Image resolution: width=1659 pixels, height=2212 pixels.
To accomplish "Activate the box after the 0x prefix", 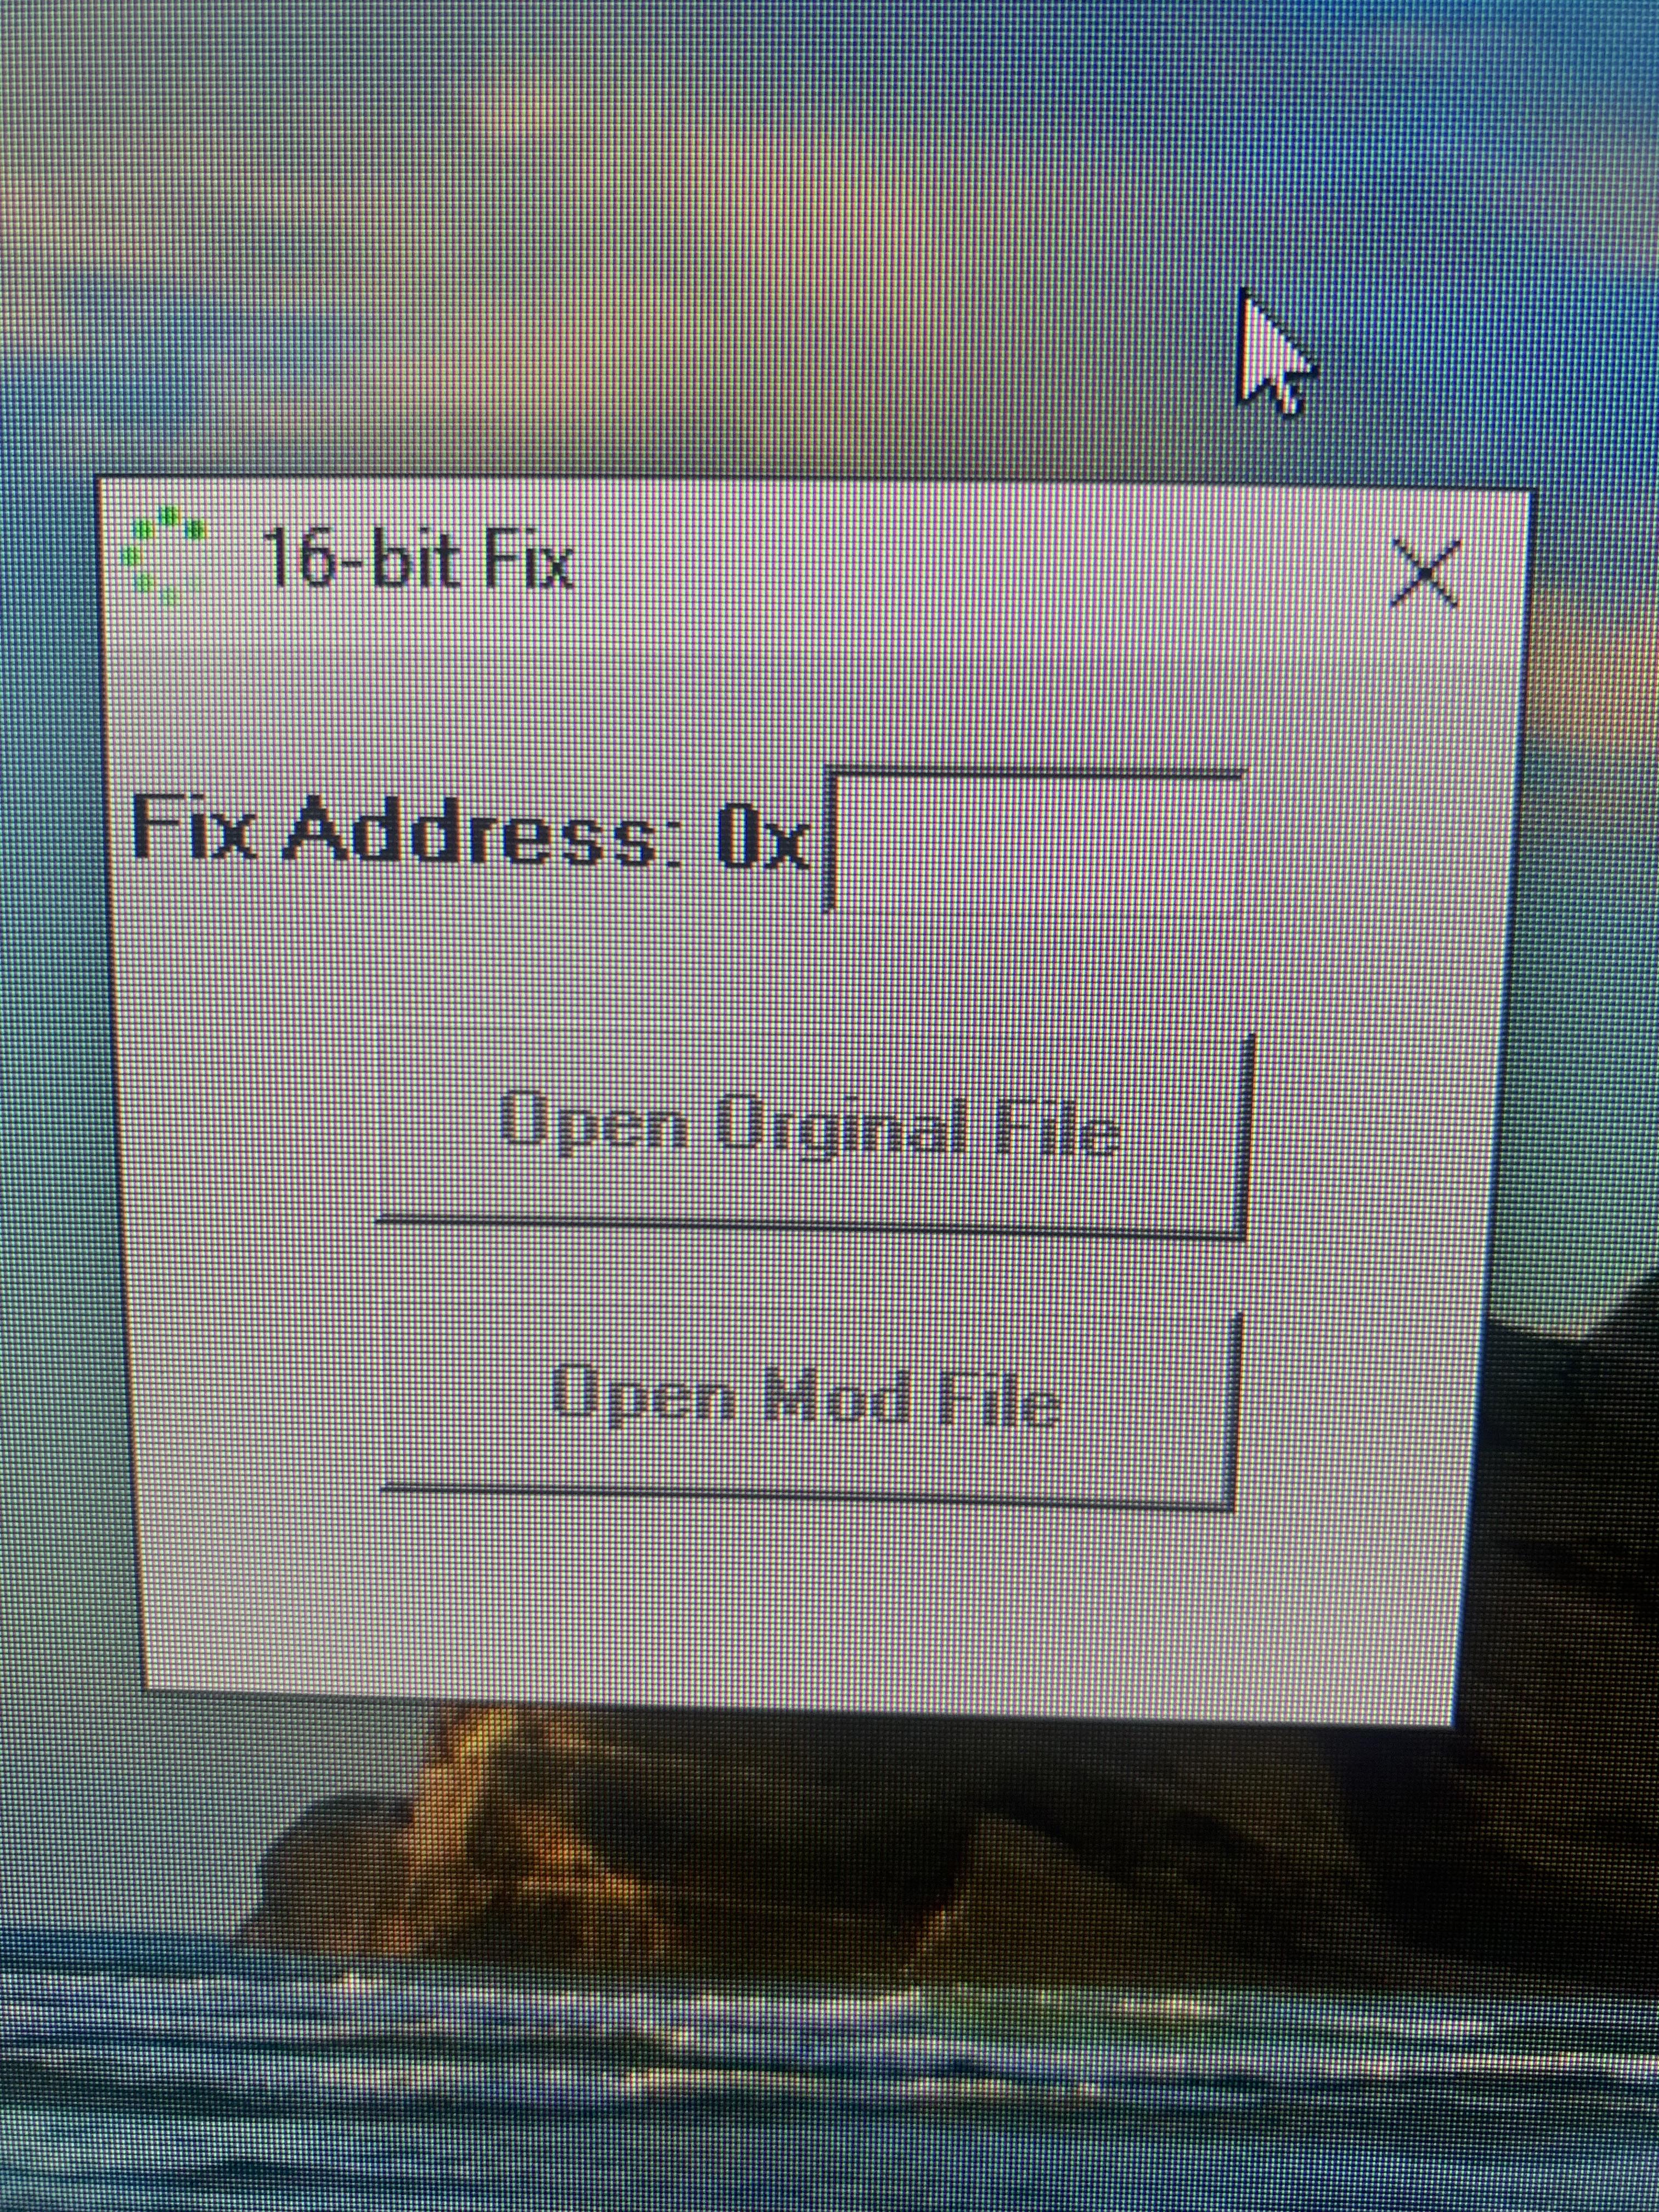I will tap(1036, 841).
